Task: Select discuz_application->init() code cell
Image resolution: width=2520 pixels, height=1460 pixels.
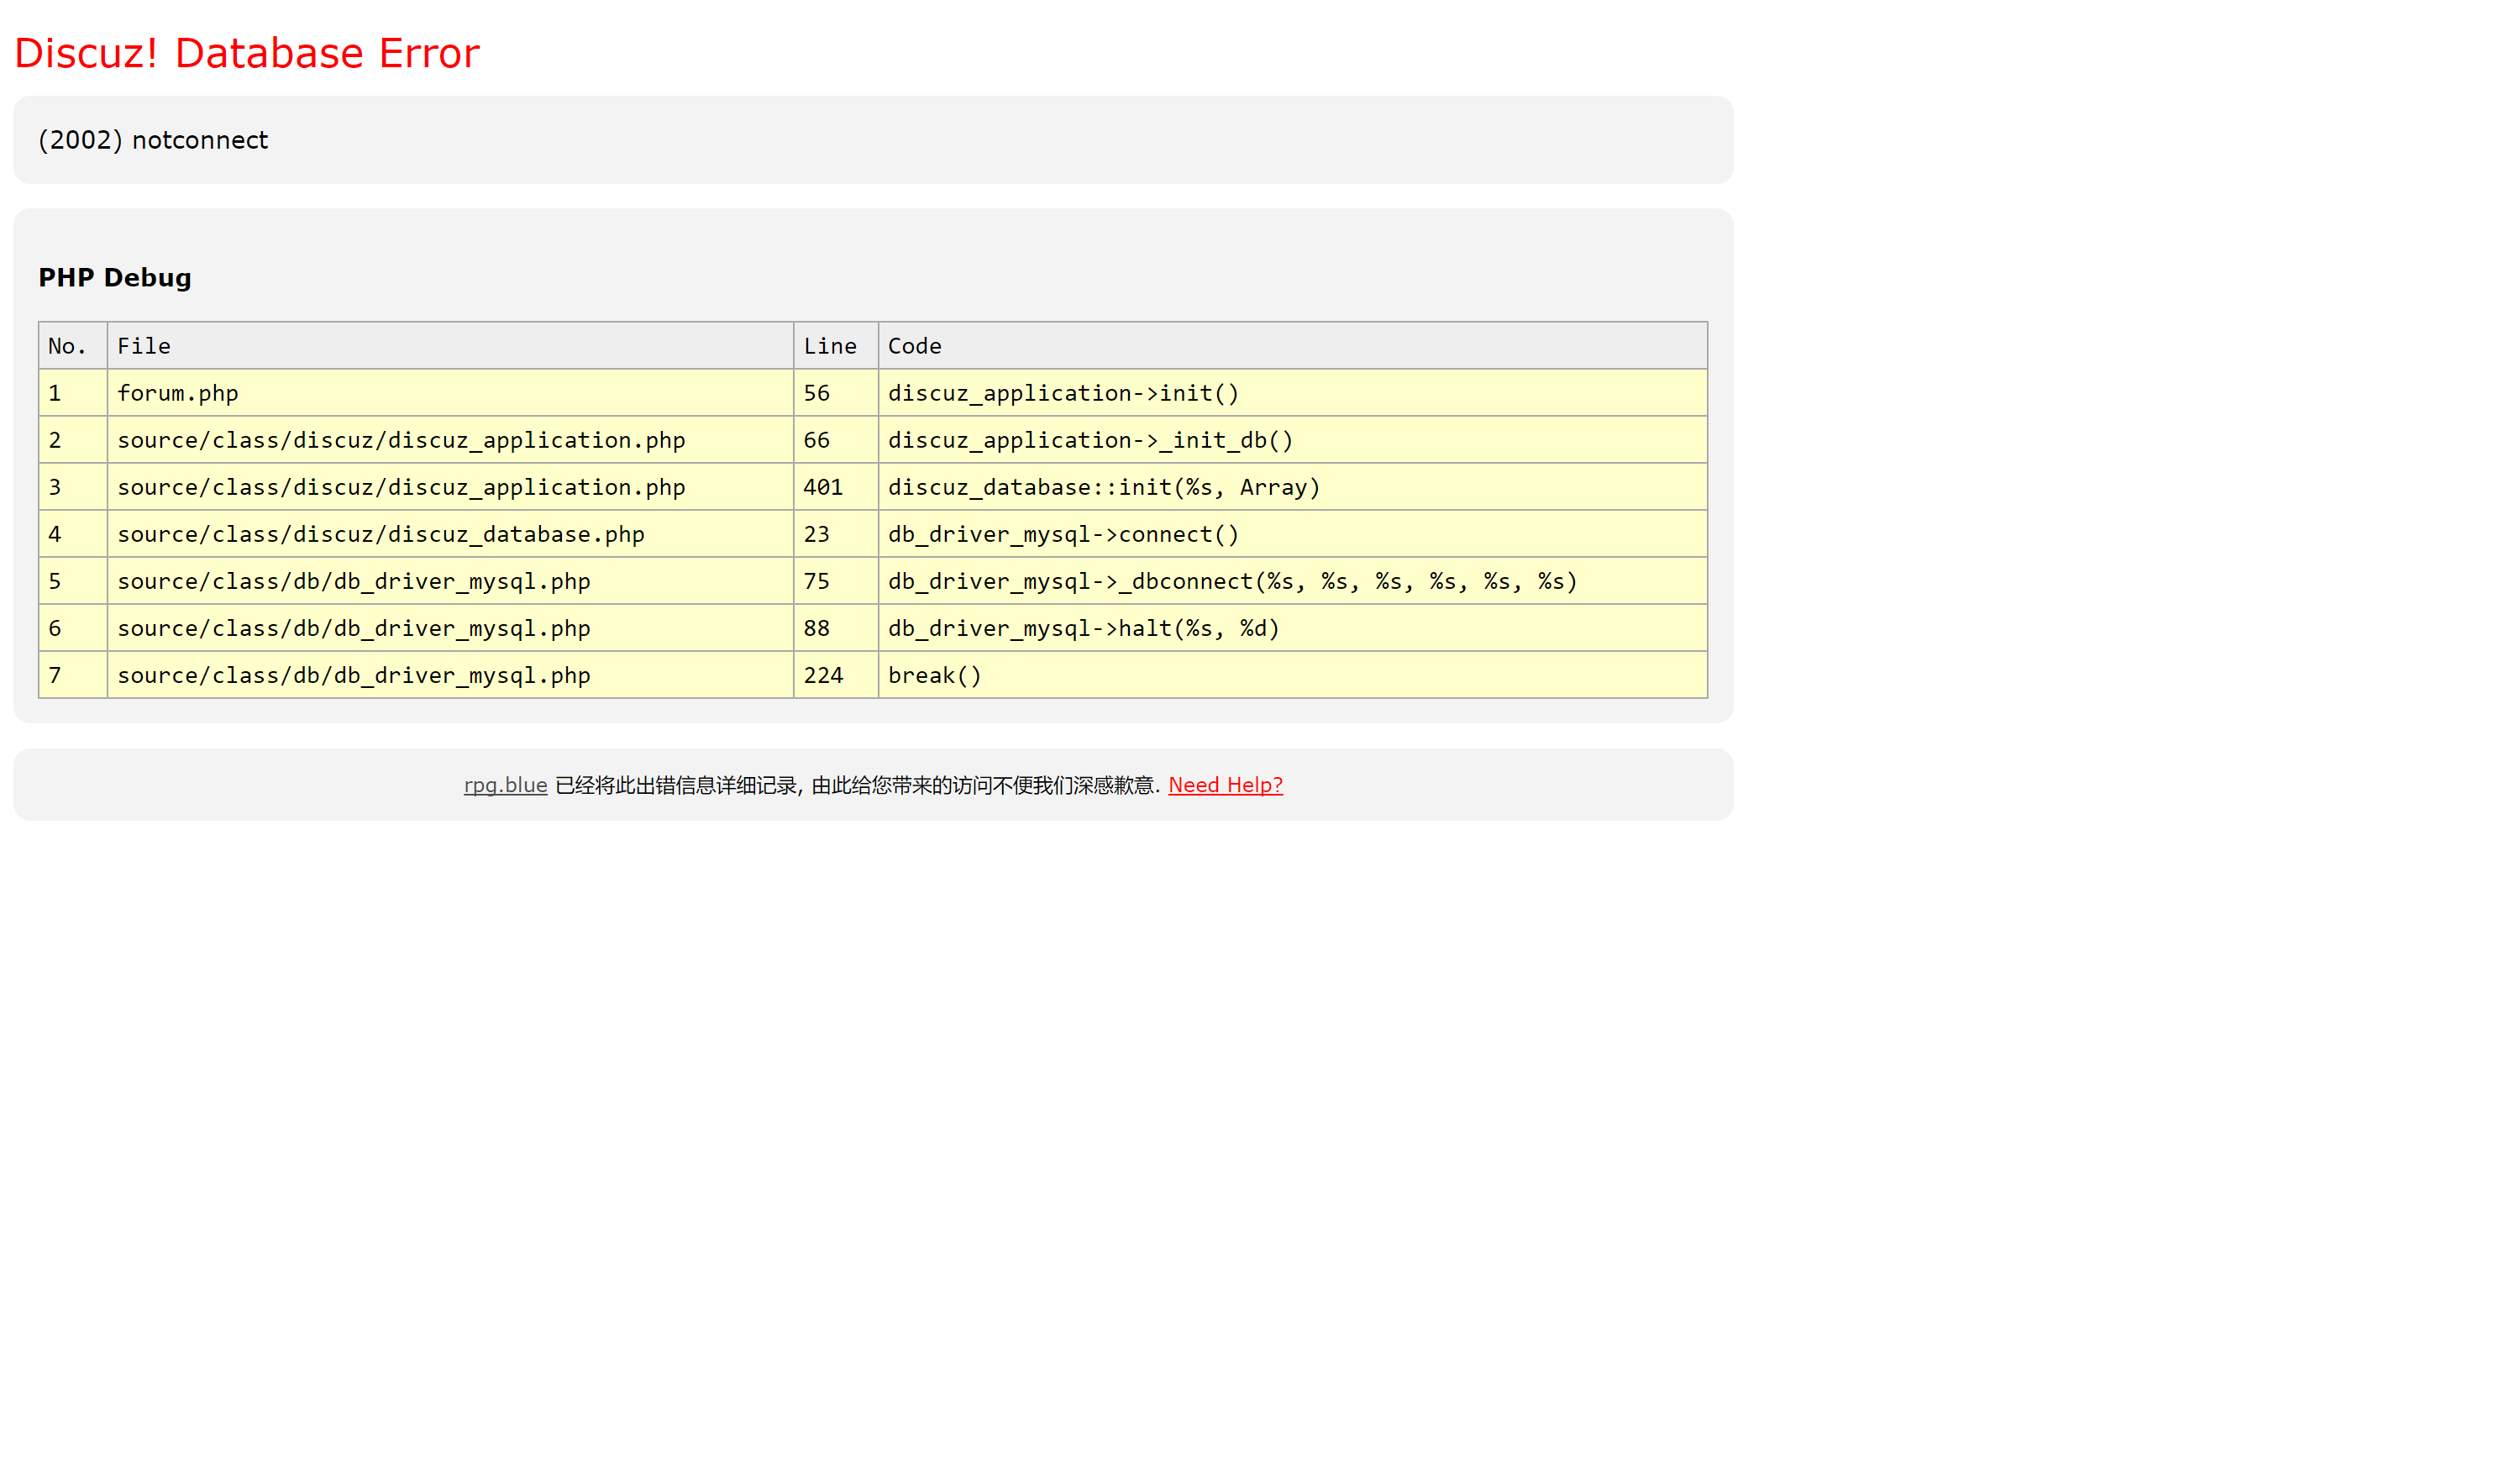Action: point(1293,393)
